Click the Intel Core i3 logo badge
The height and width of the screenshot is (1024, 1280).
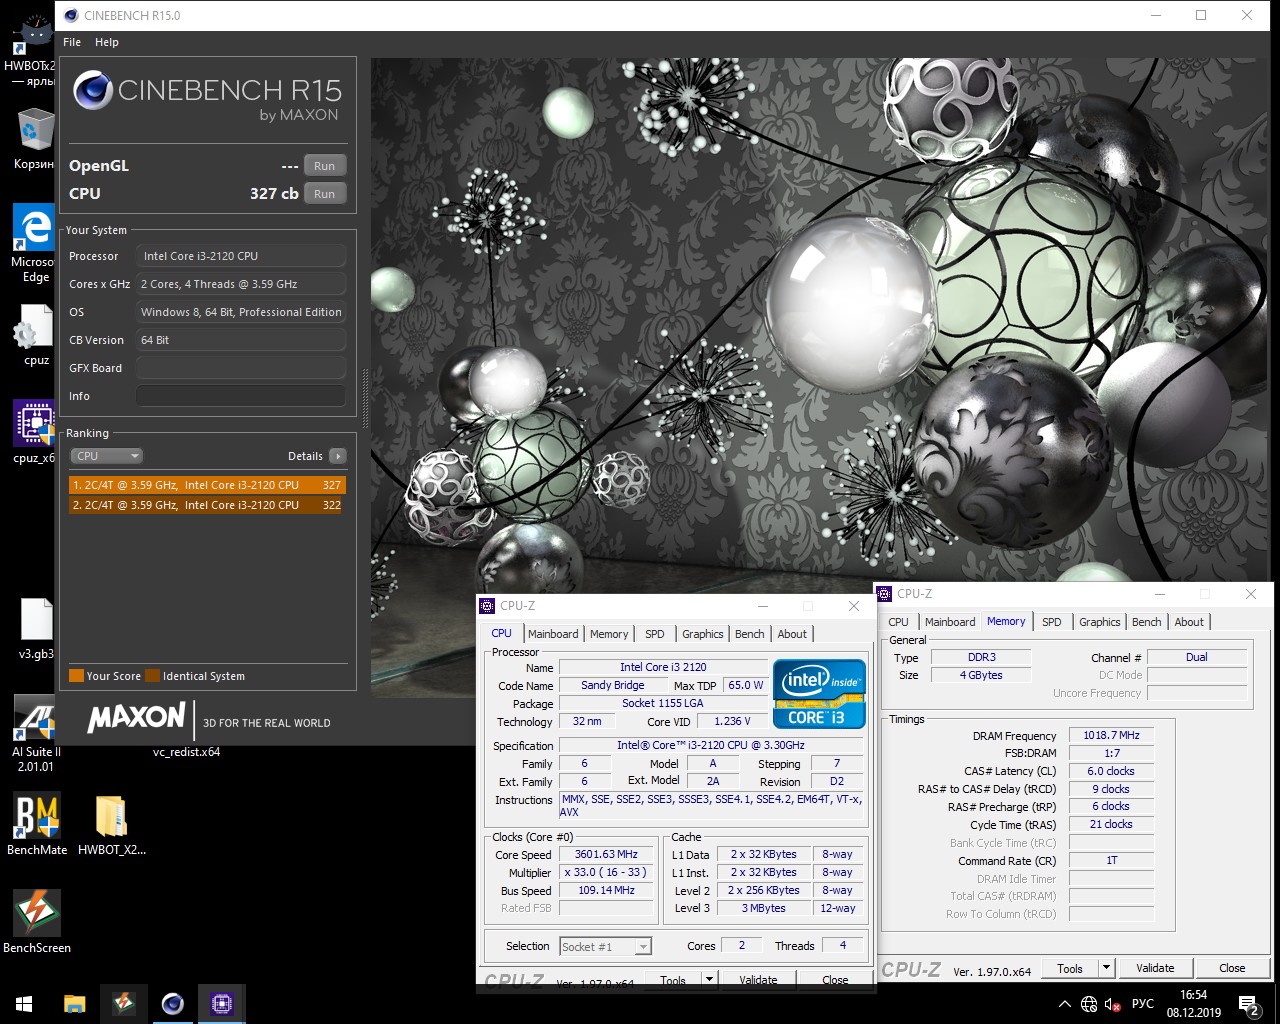coord(818,693)
